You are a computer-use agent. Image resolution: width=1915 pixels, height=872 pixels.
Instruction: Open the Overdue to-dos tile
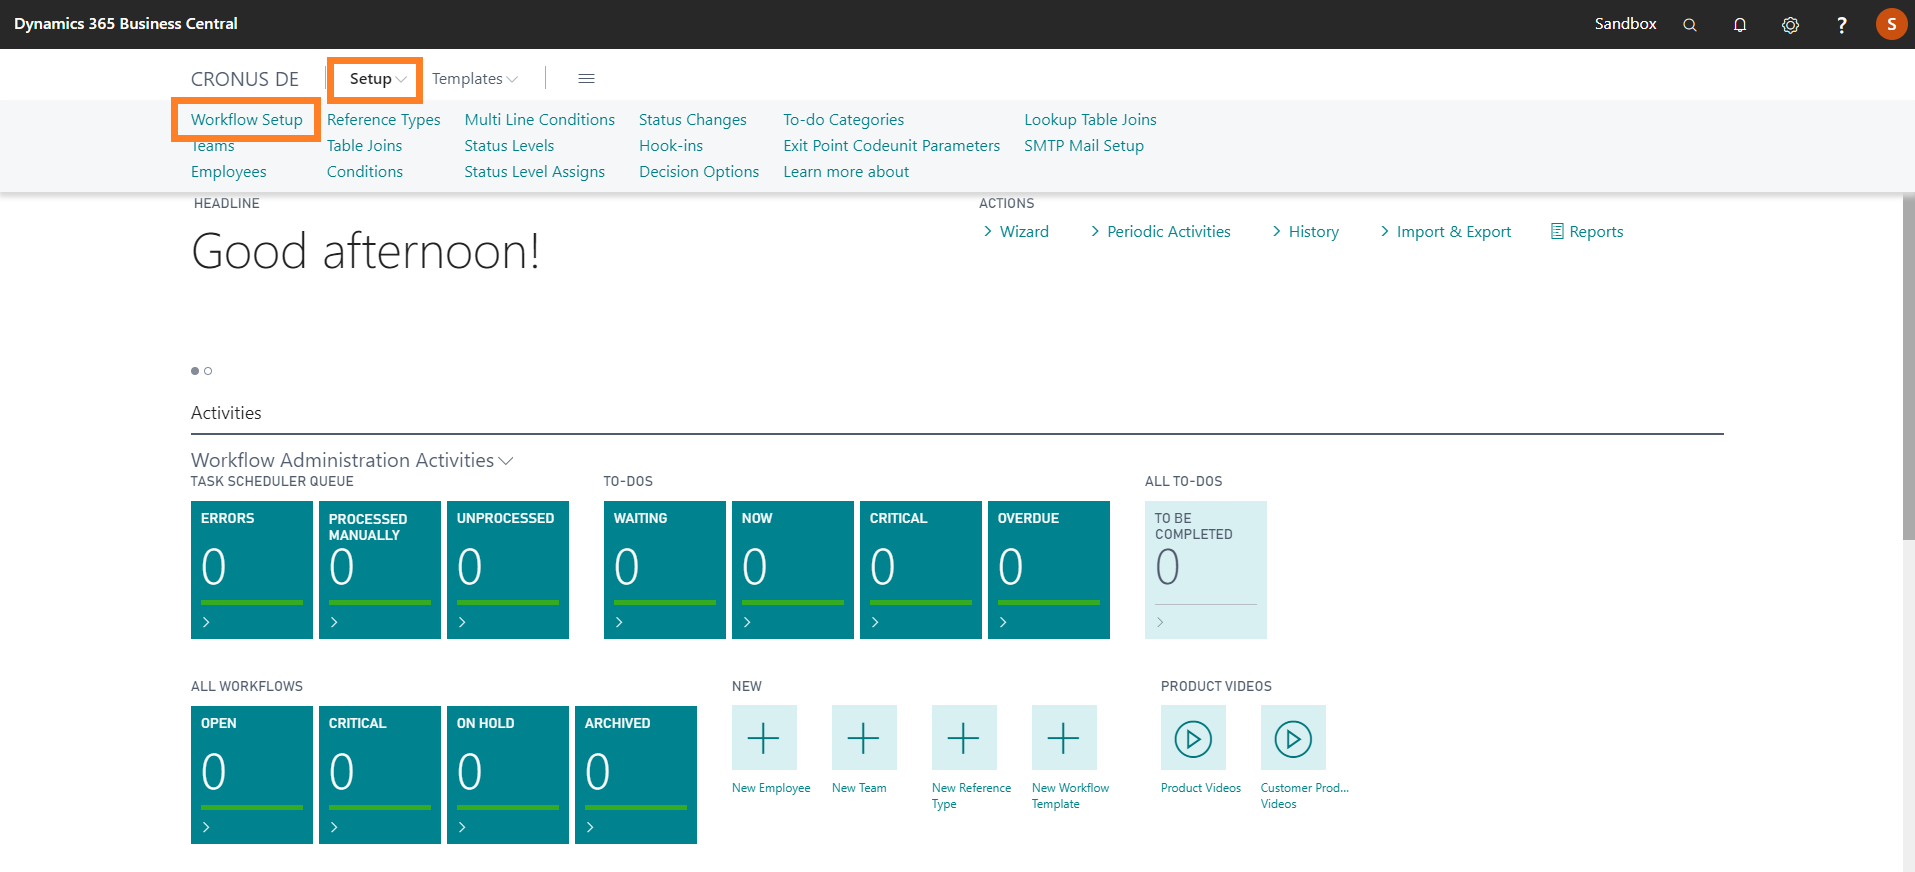1048,569
